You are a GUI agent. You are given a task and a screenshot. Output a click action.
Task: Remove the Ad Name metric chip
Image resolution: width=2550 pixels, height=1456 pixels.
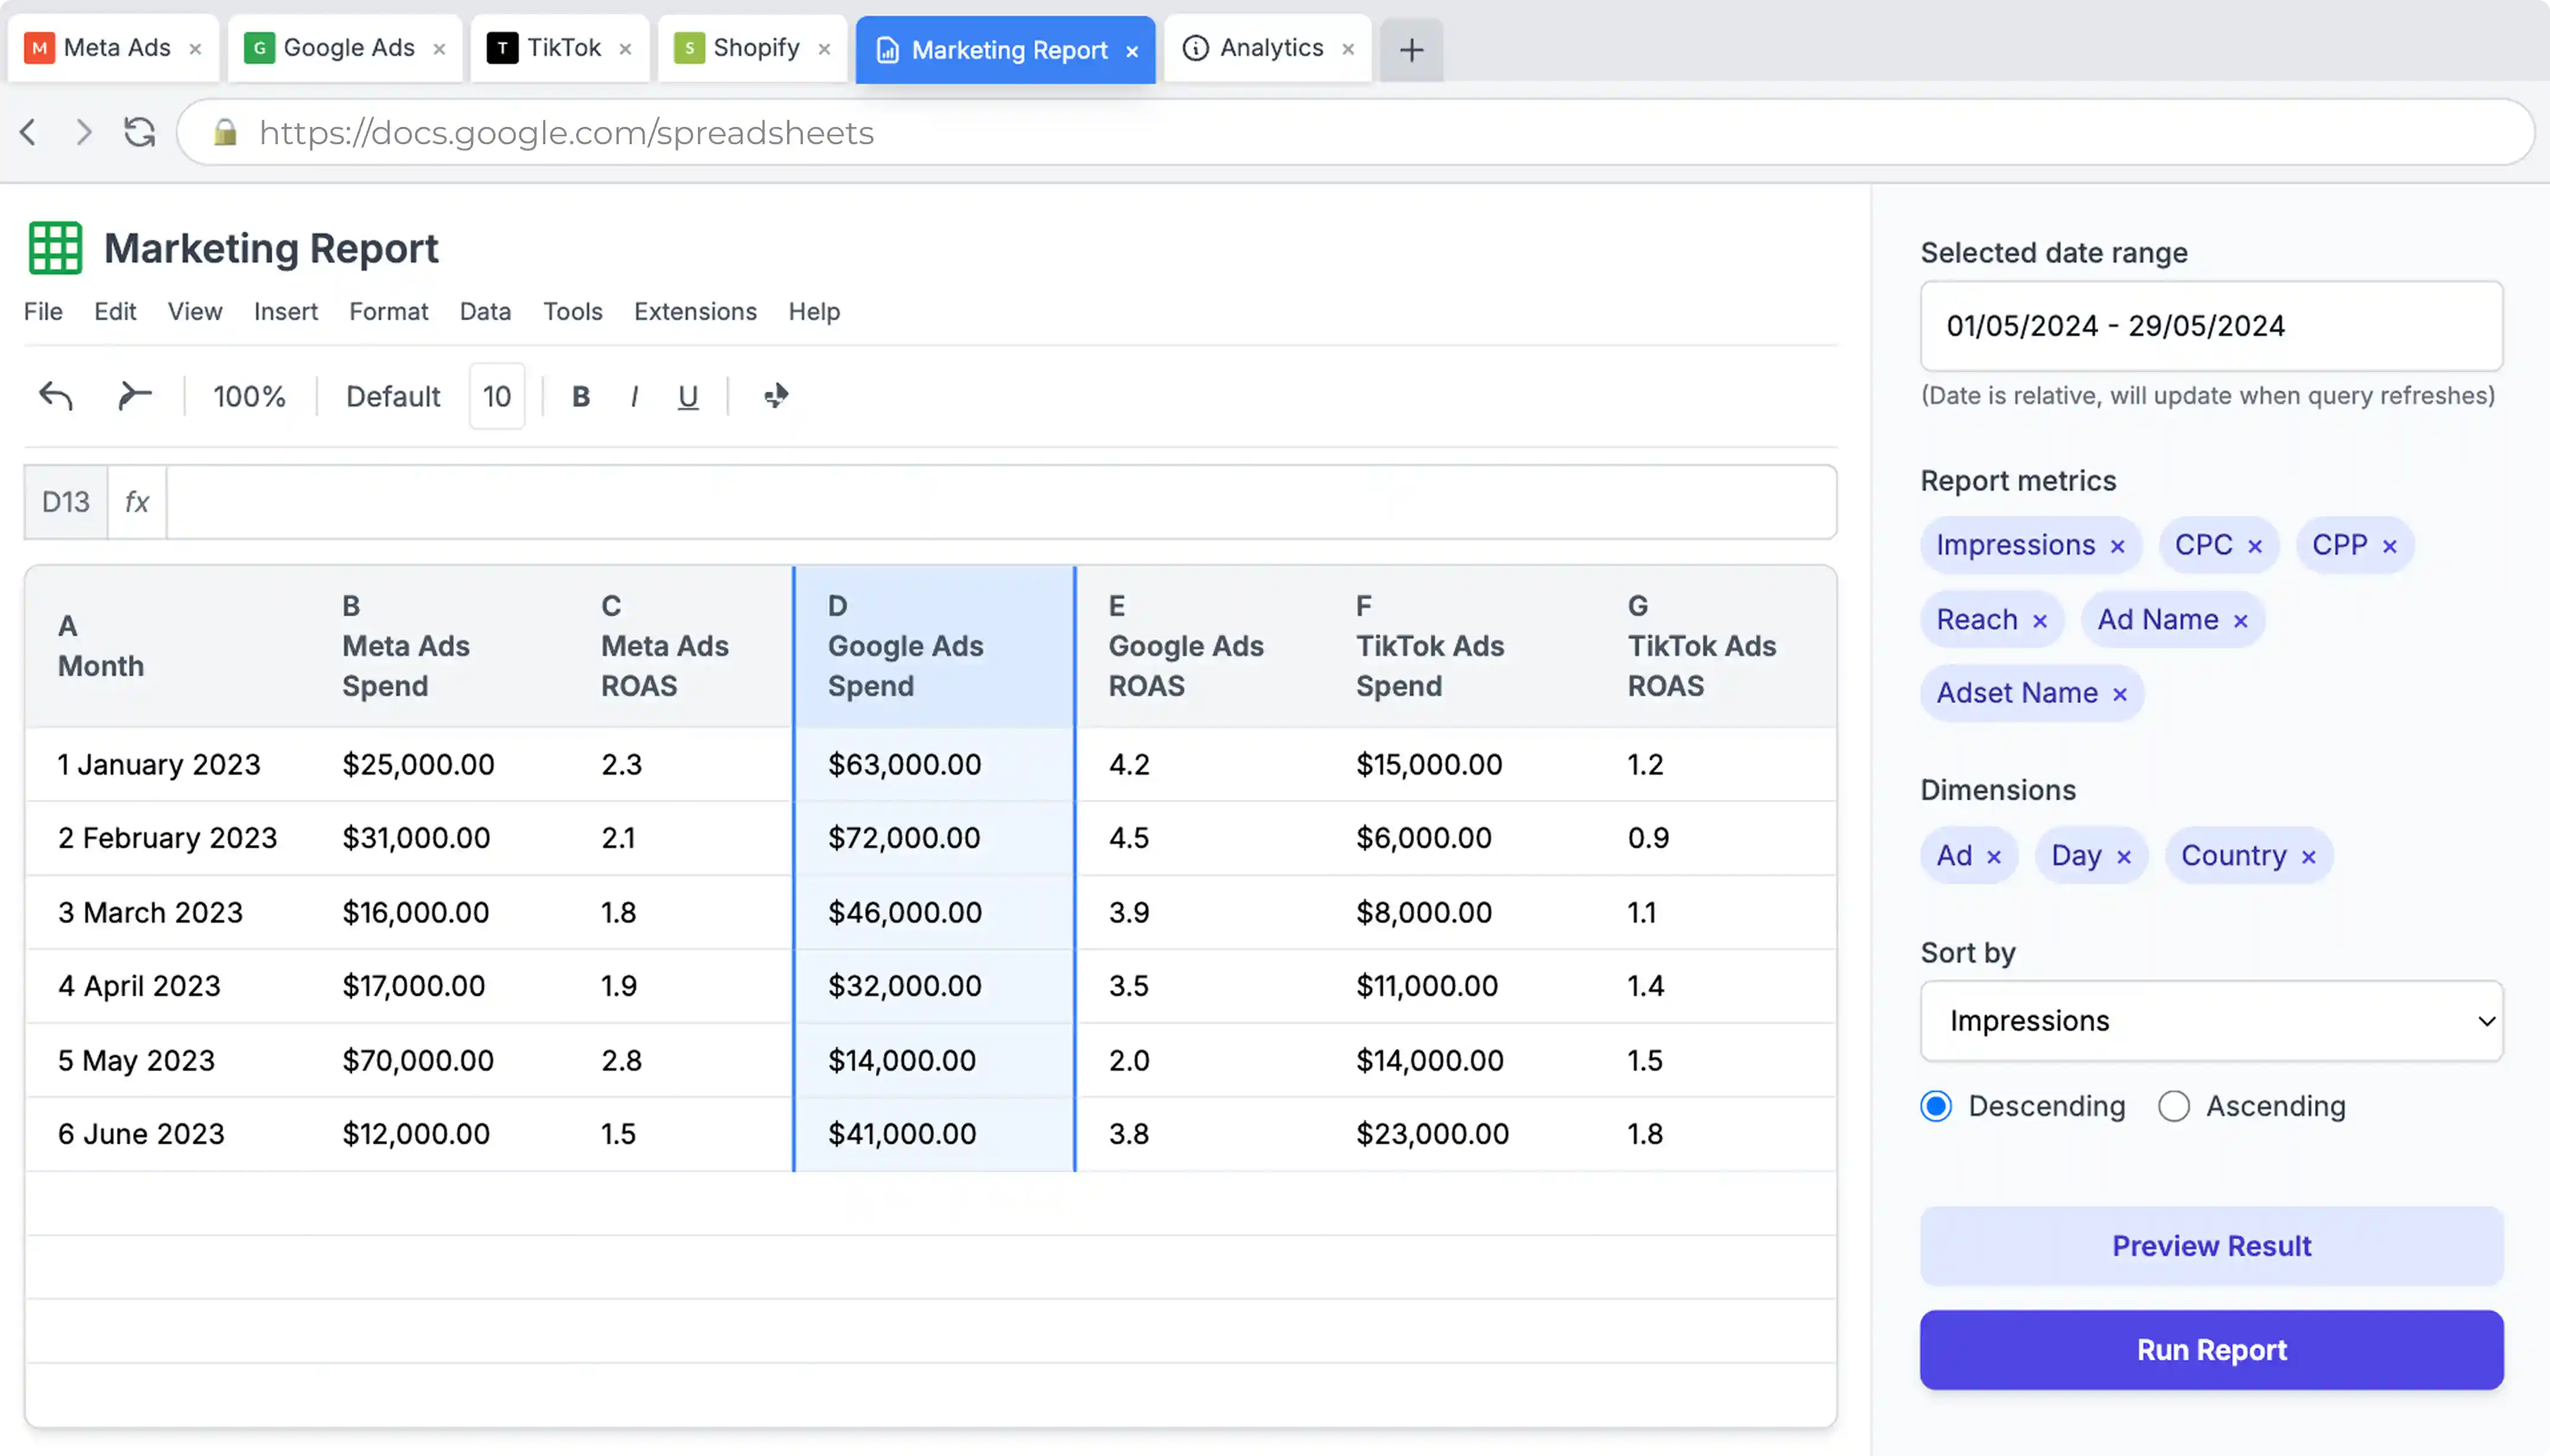click(x=2240, y=621)
